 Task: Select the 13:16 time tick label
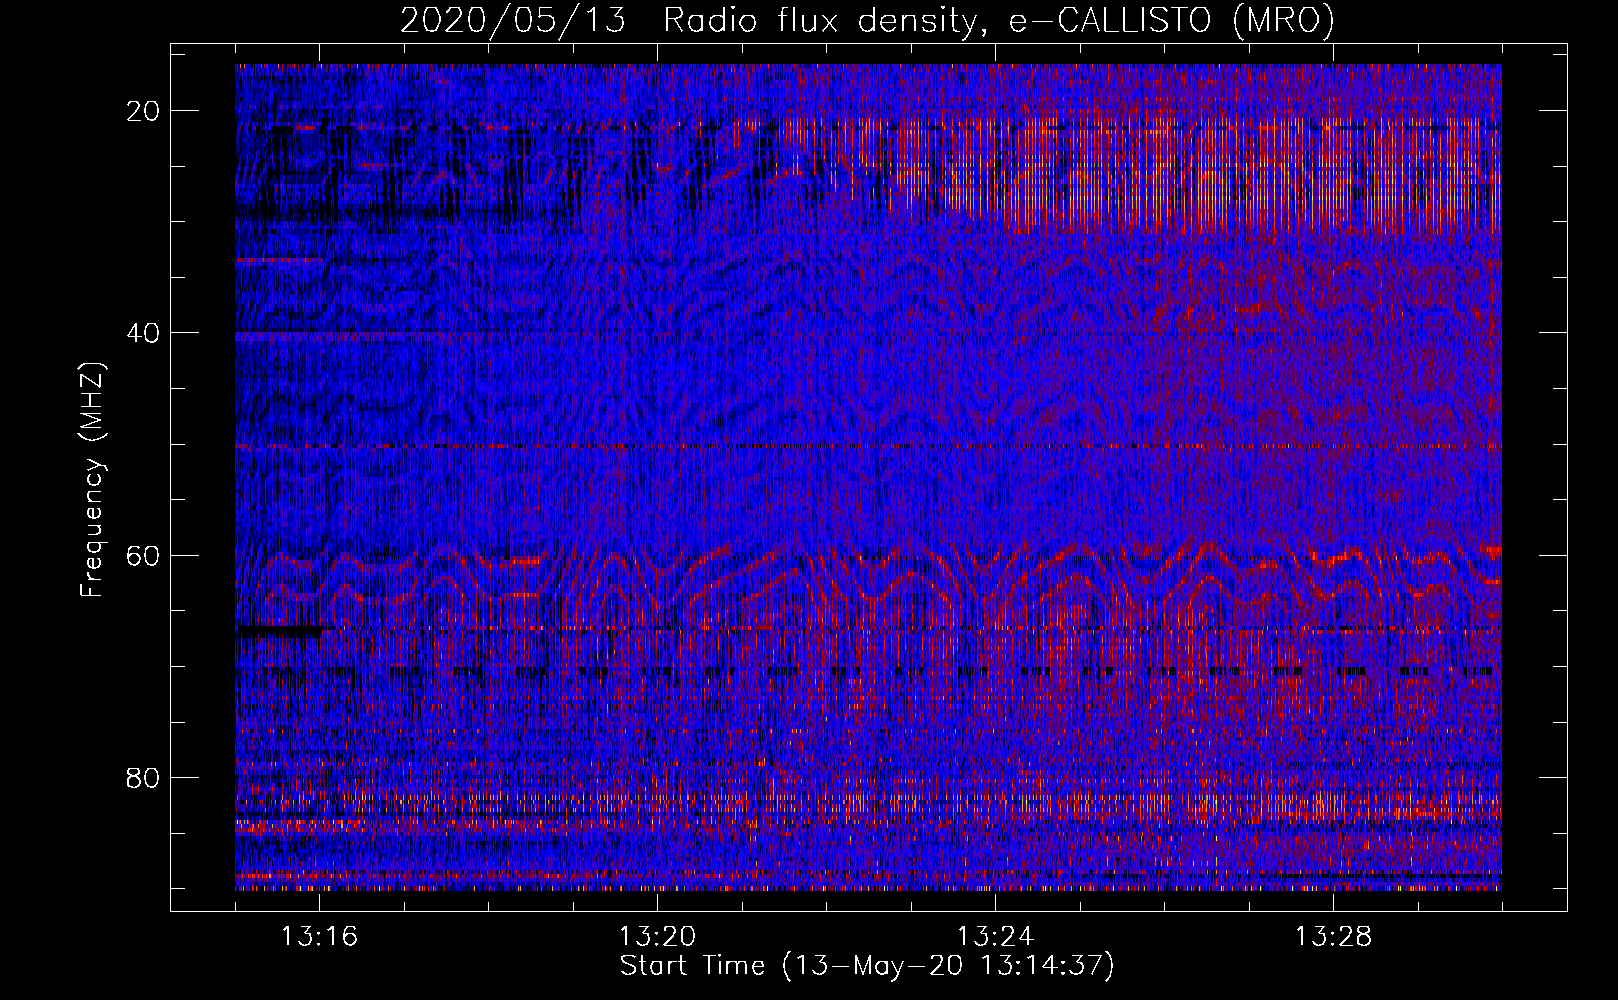pyautogui.click(x=319, y=937)
